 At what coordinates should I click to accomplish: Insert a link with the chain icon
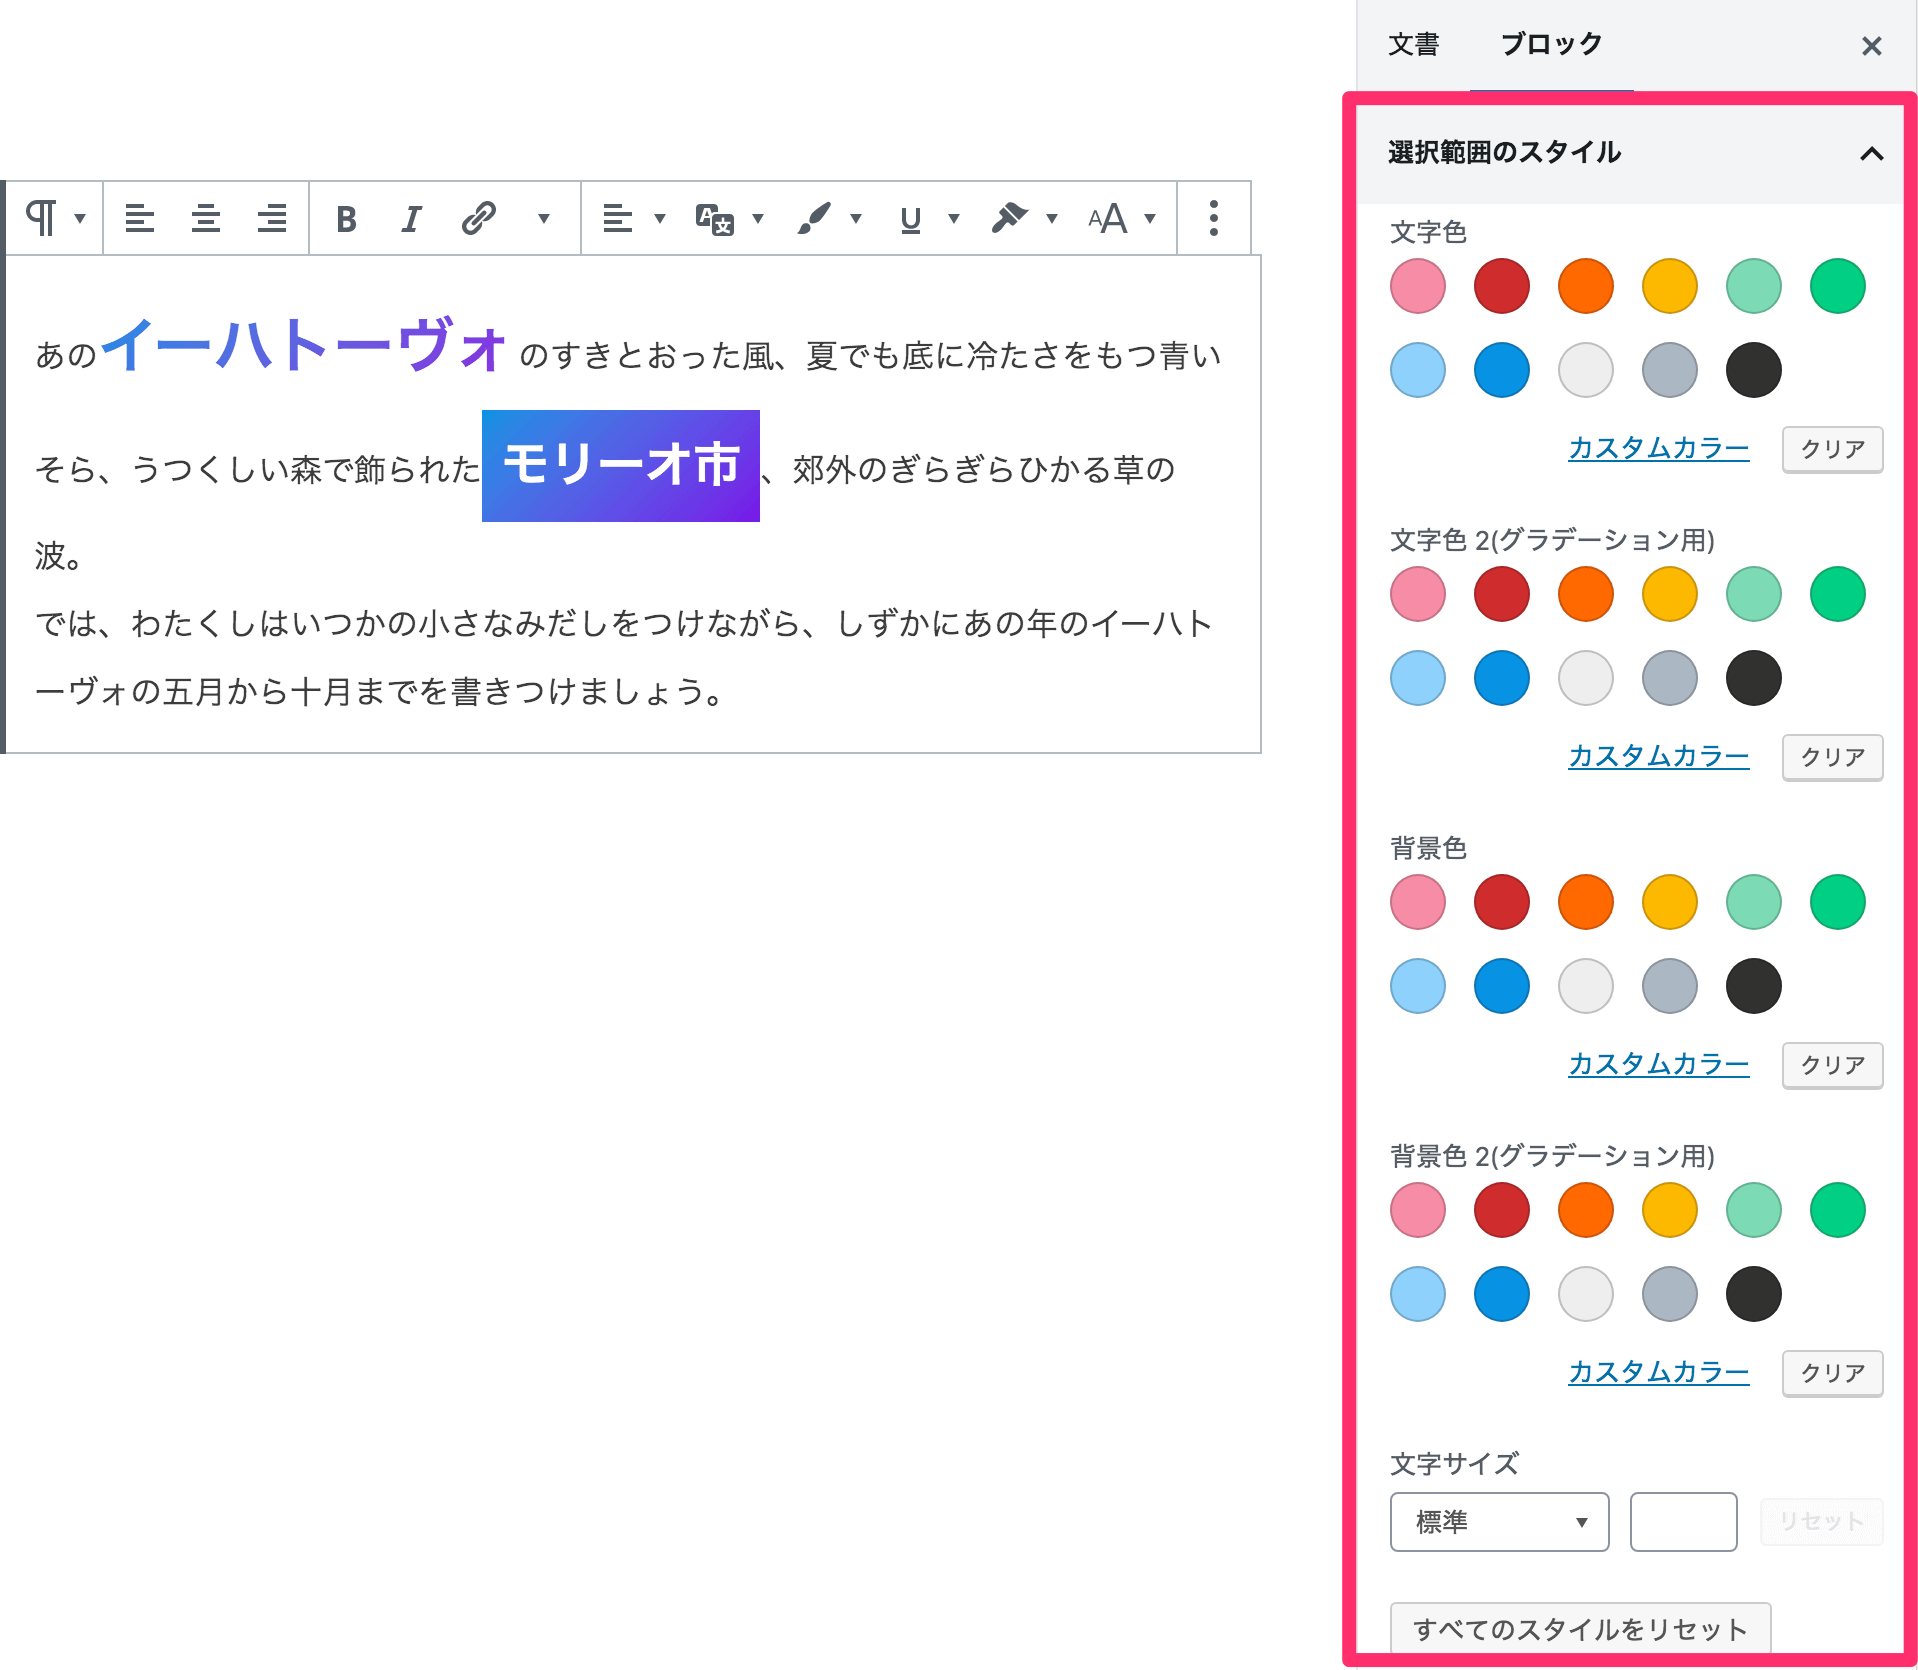tap(479, 218)
